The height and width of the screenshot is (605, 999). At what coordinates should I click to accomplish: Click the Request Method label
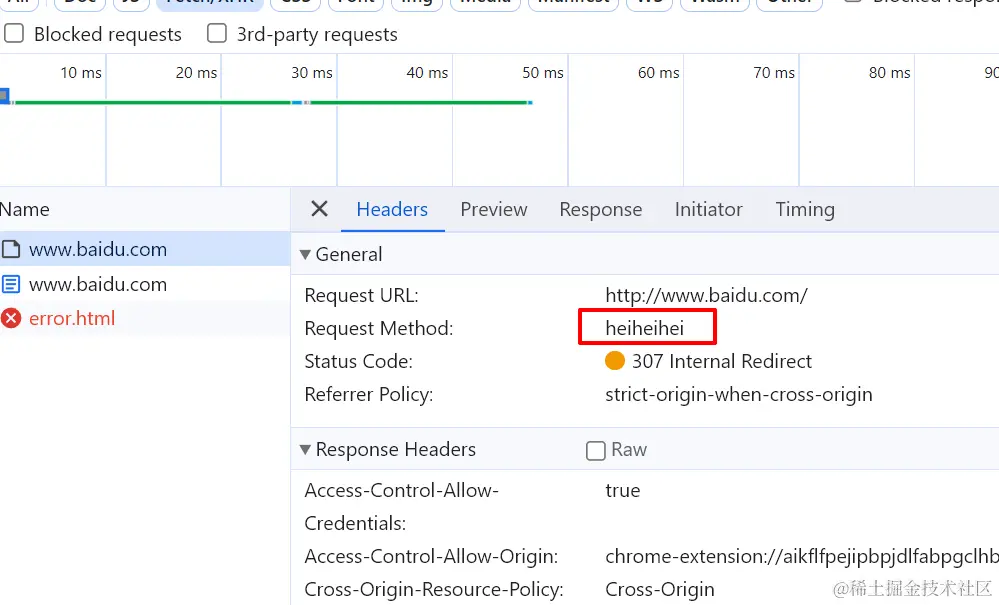pos(378,328)
